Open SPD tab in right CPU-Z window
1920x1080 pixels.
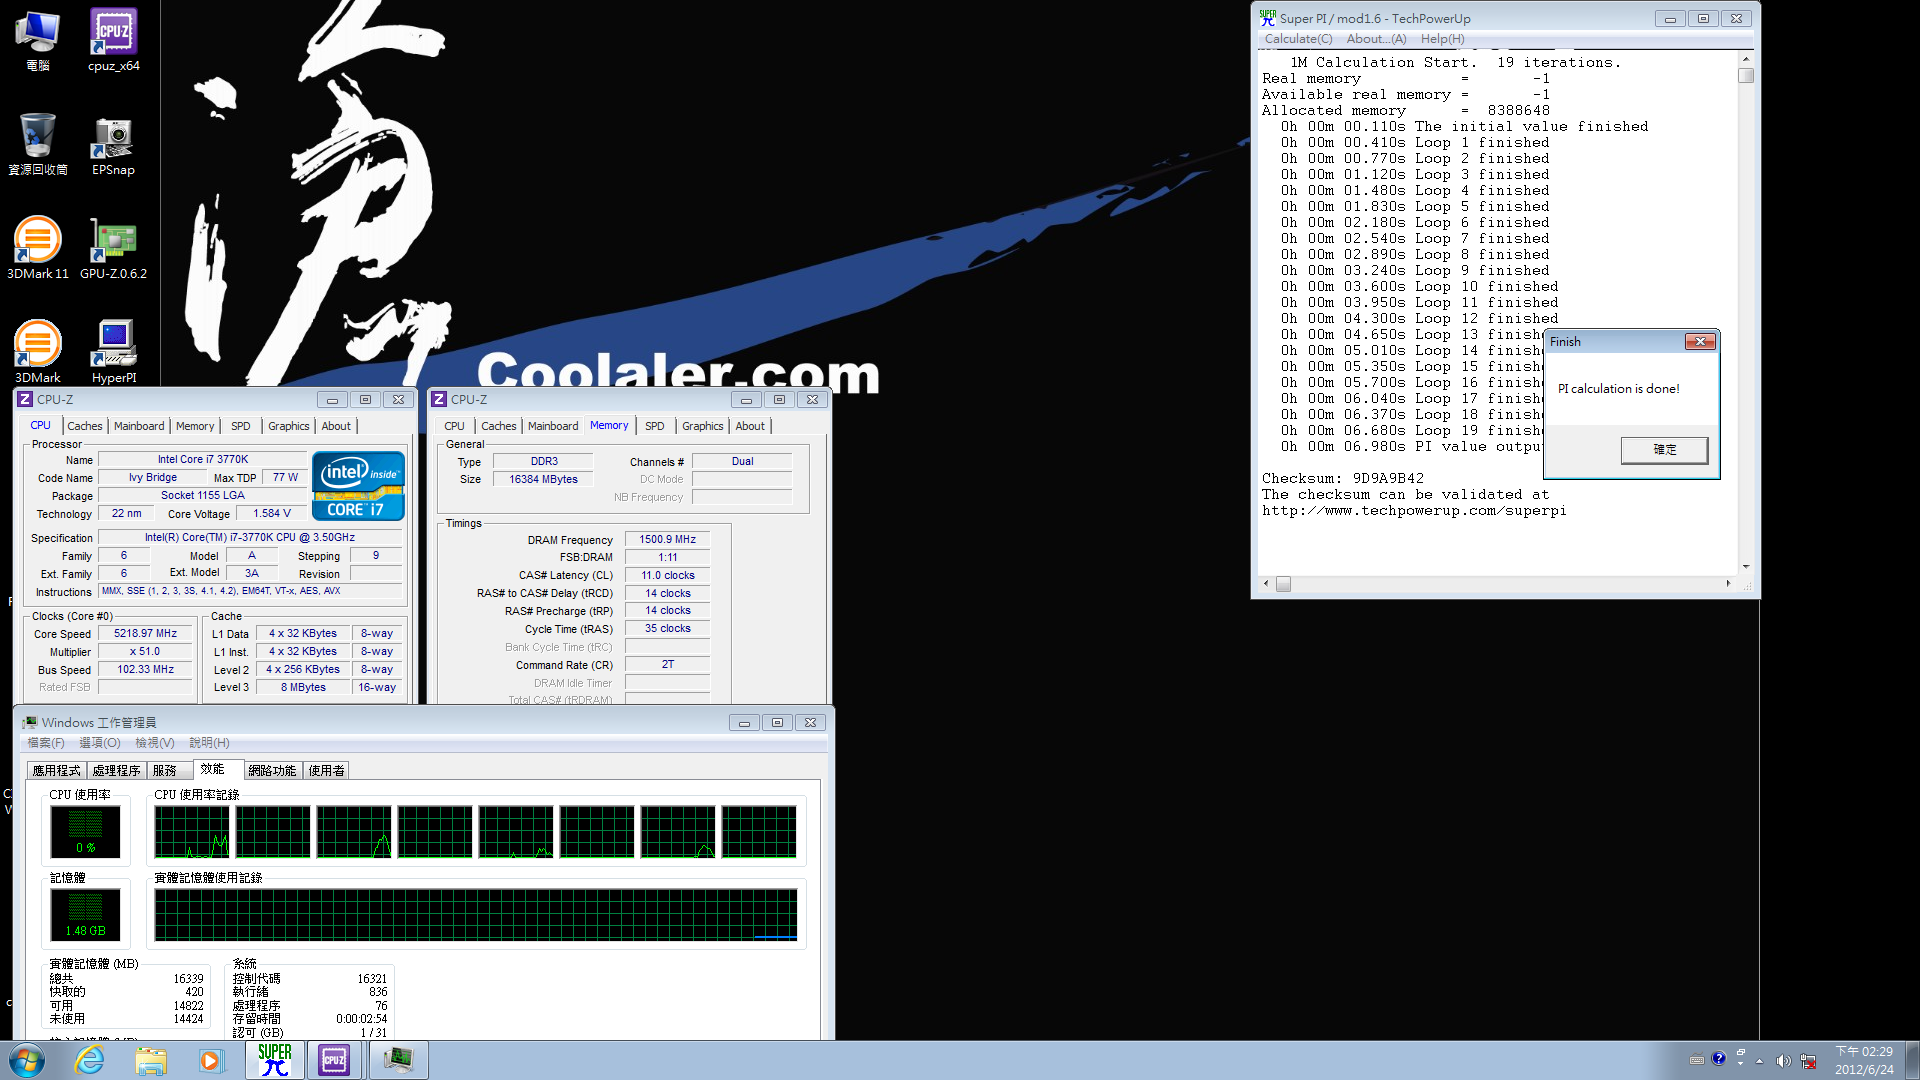click(655, 426)
